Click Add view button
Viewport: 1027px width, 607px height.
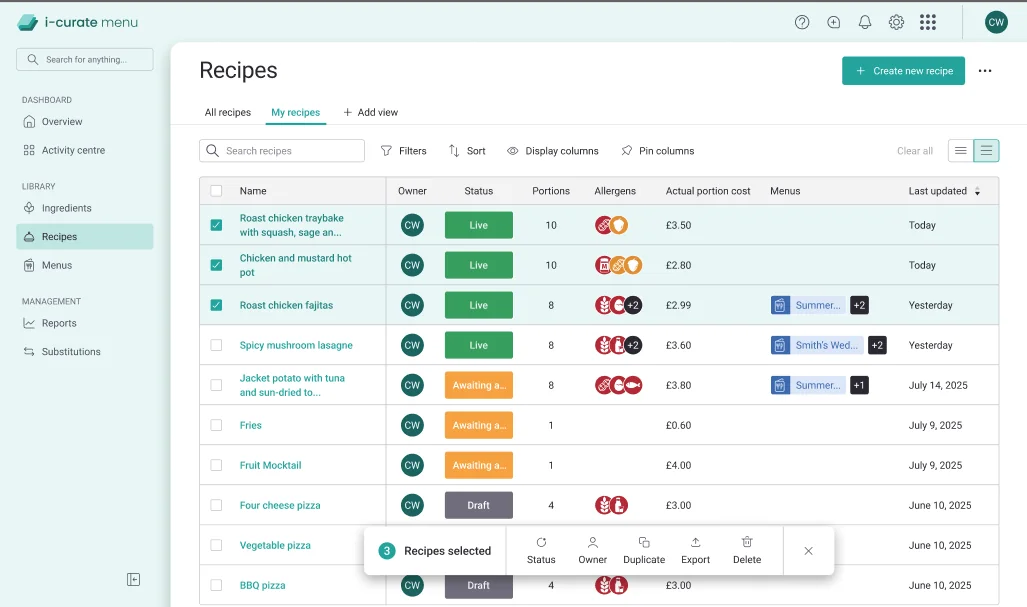coord(371,112)
